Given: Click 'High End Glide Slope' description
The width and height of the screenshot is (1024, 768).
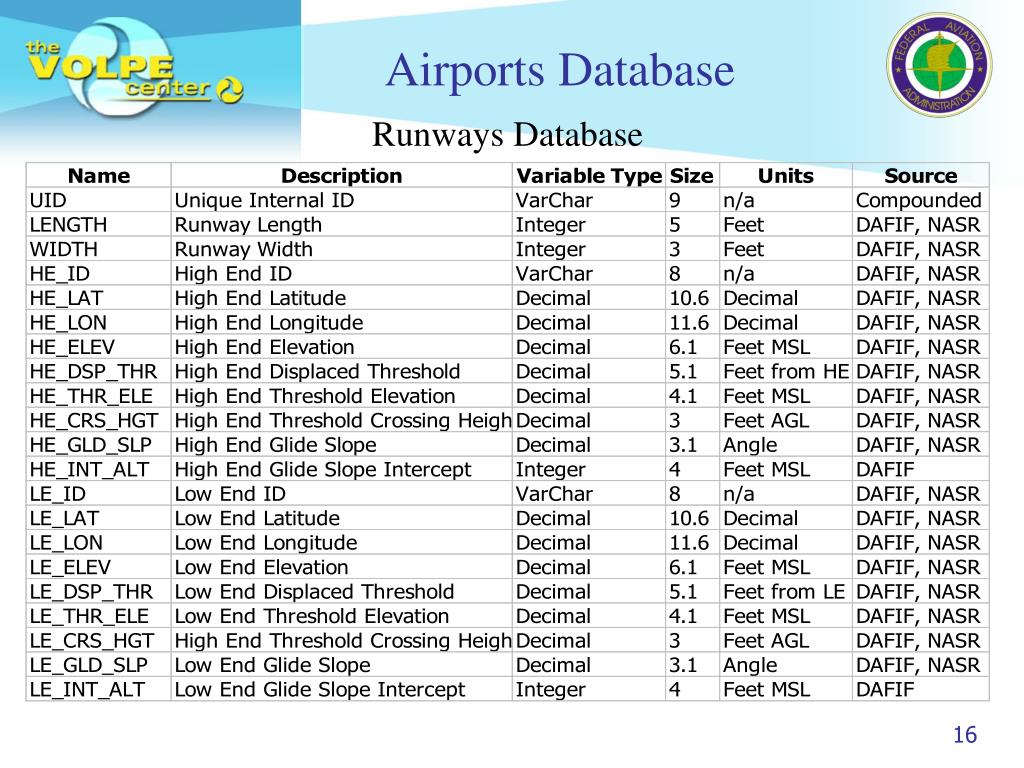Looking at the screenshot, I should [x=342, y=445].
